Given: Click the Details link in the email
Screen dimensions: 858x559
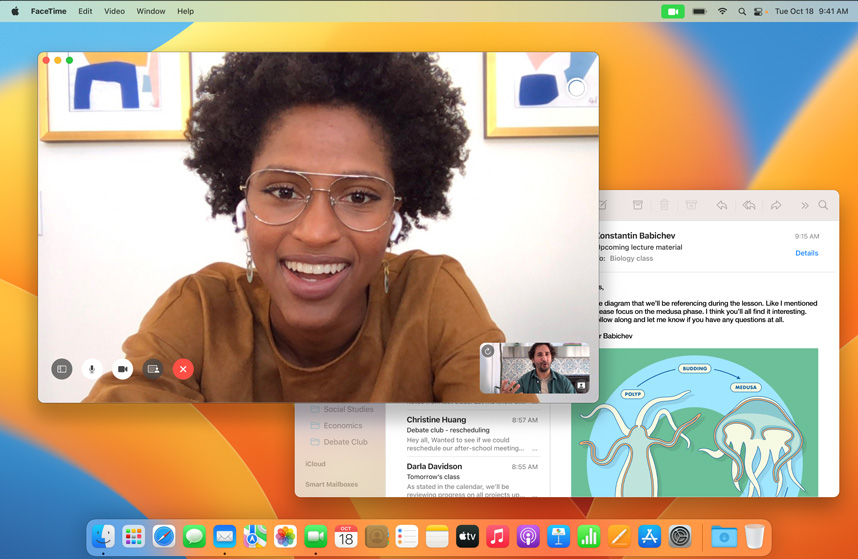Looking at the screenshot, I should click(x=806, y=253).
